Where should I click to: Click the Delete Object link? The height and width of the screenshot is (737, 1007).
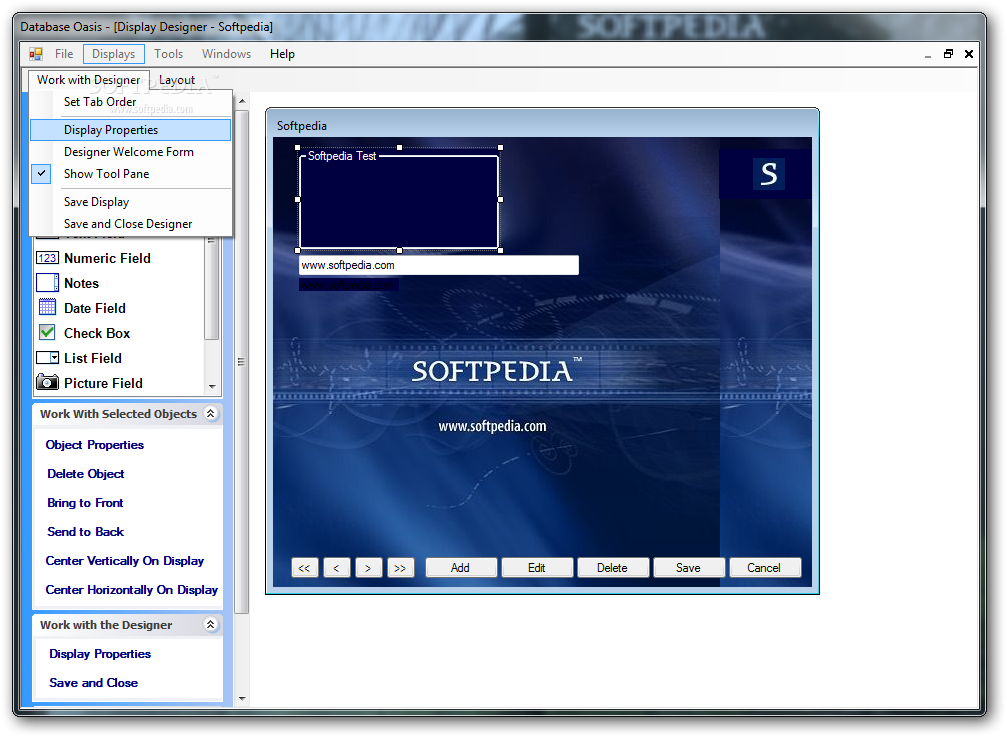(x=85, y=474)
